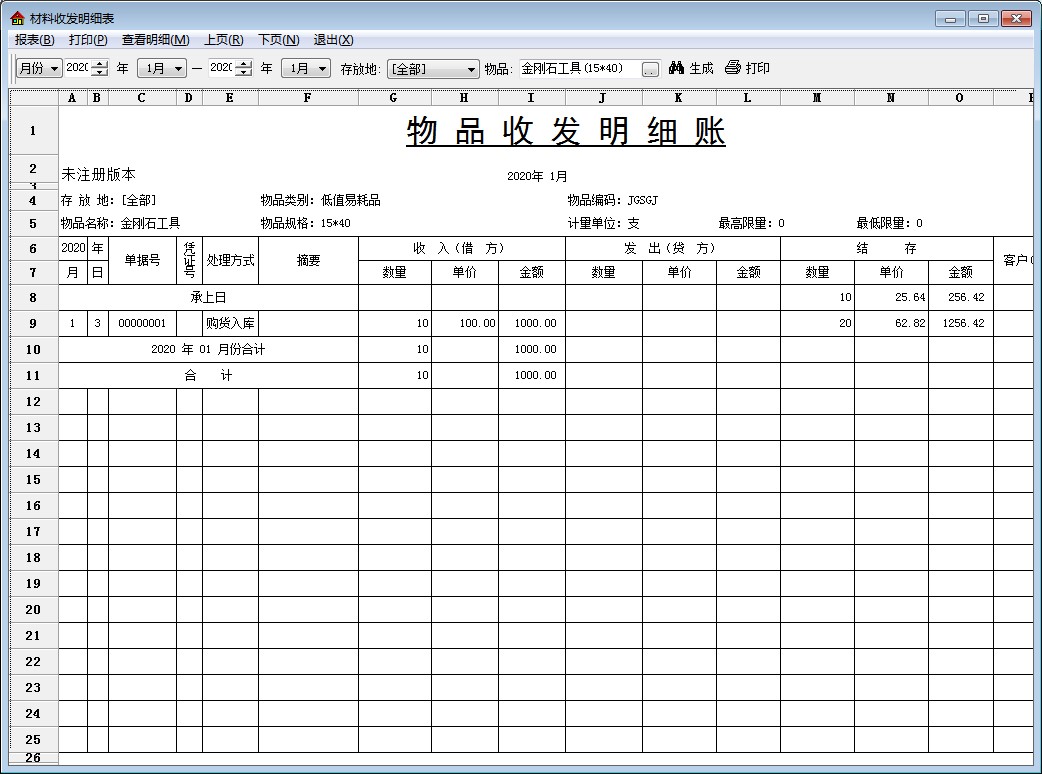Click the house app icon in title bar
The width and height of the screenshot is (1042, 774).
[x=17, y=19]
